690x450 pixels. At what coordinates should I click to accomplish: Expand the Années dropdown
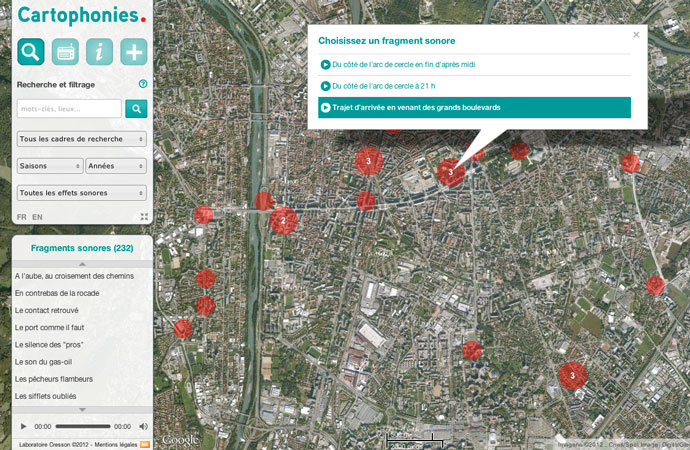coord(116,165)
